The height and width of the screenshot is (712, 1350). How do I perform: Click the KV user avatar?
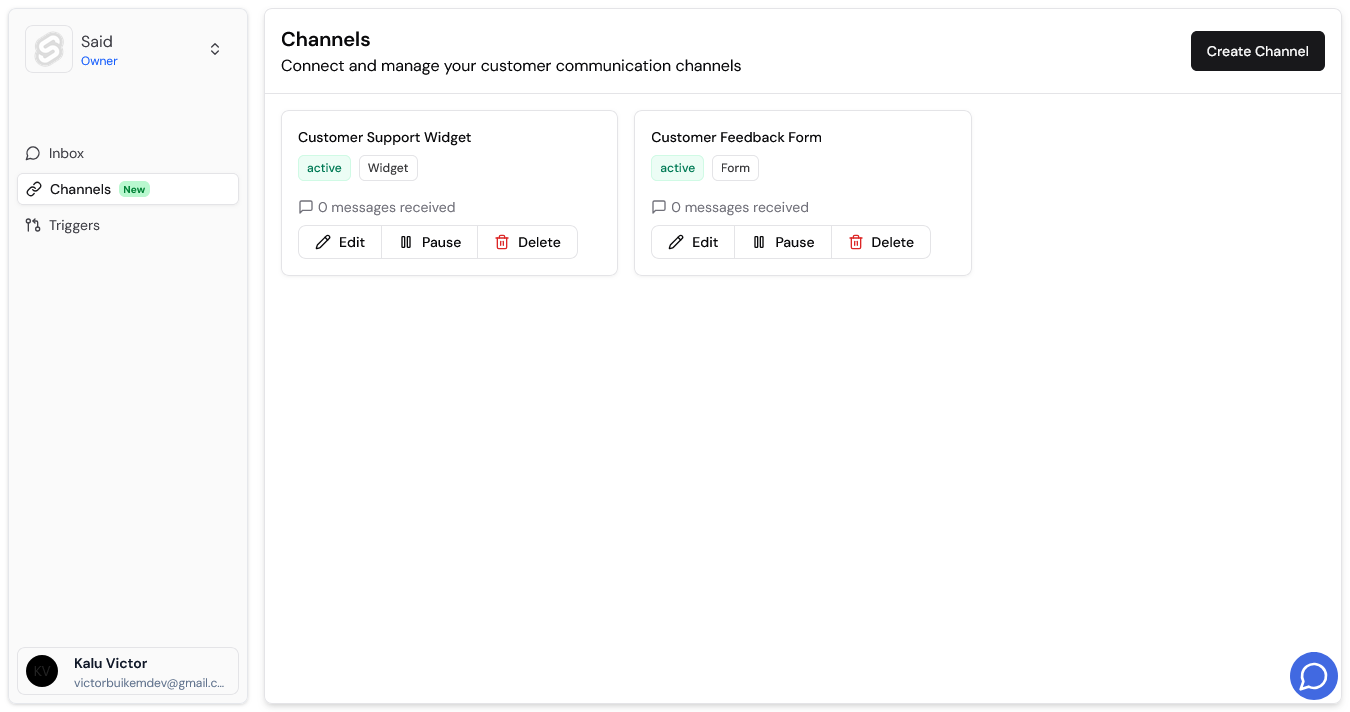[42, 671]
